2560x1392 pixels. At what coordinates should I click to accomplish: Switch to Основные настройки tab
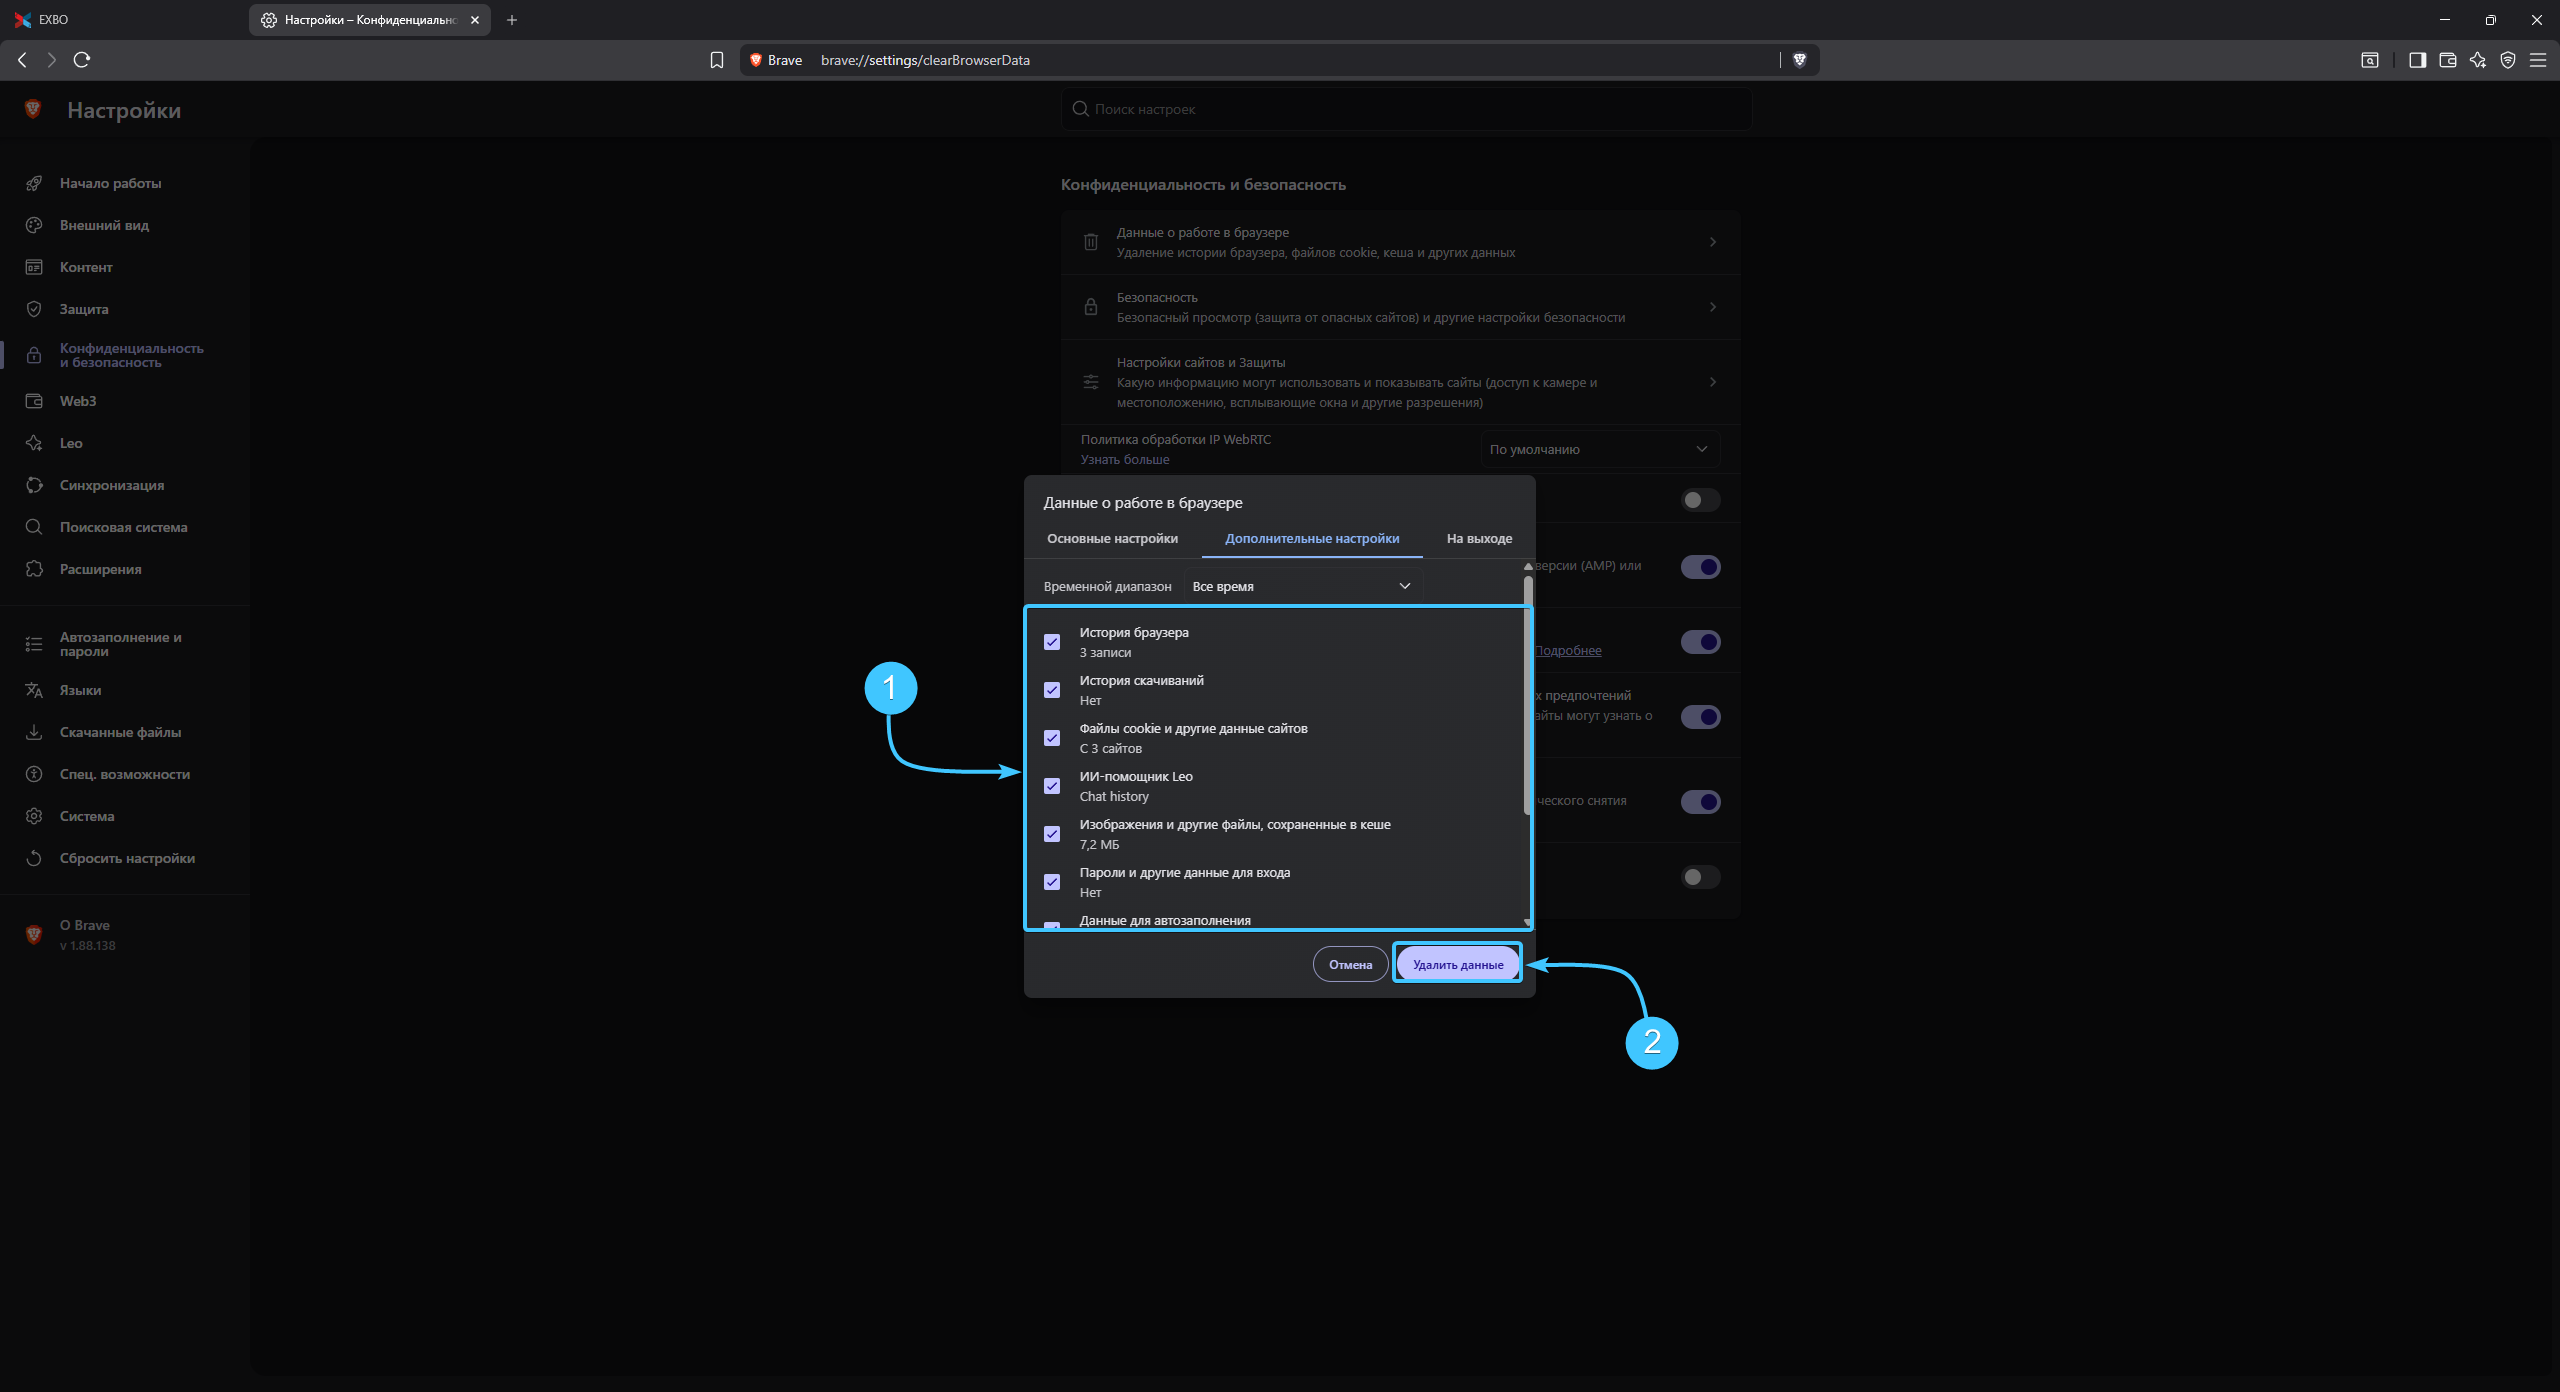click(x=1112, y=538)
